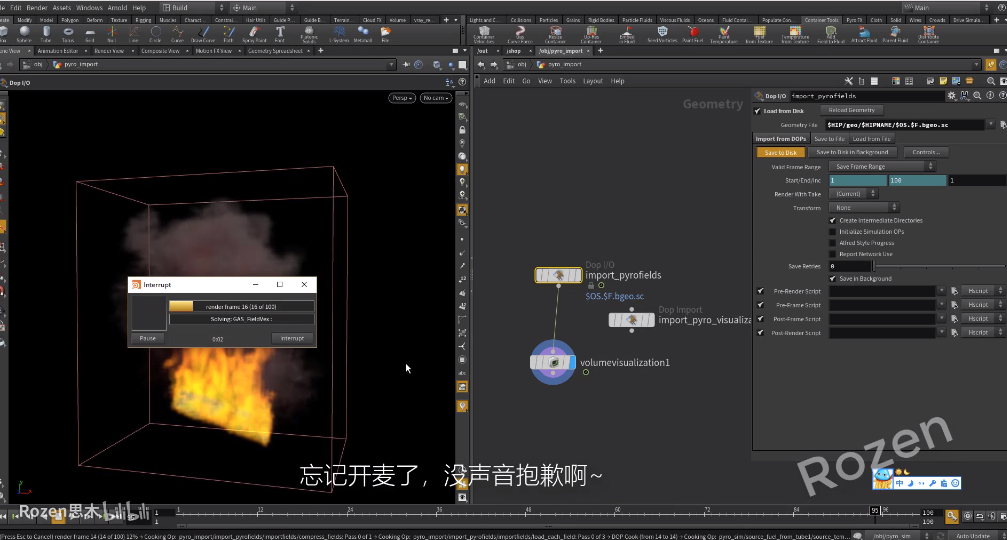Click the import_pyrofields node
1007x540 pixels.
[558, 275]
